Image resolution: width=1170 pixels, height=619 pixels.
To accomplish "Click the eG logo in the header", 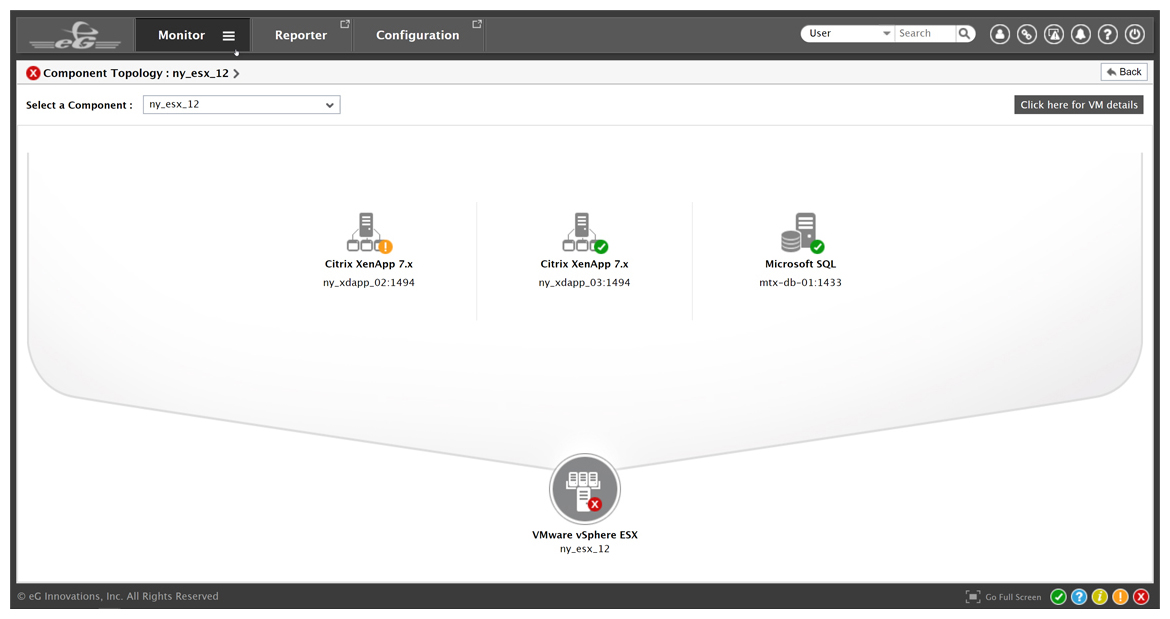I will (x=75, y=36).
